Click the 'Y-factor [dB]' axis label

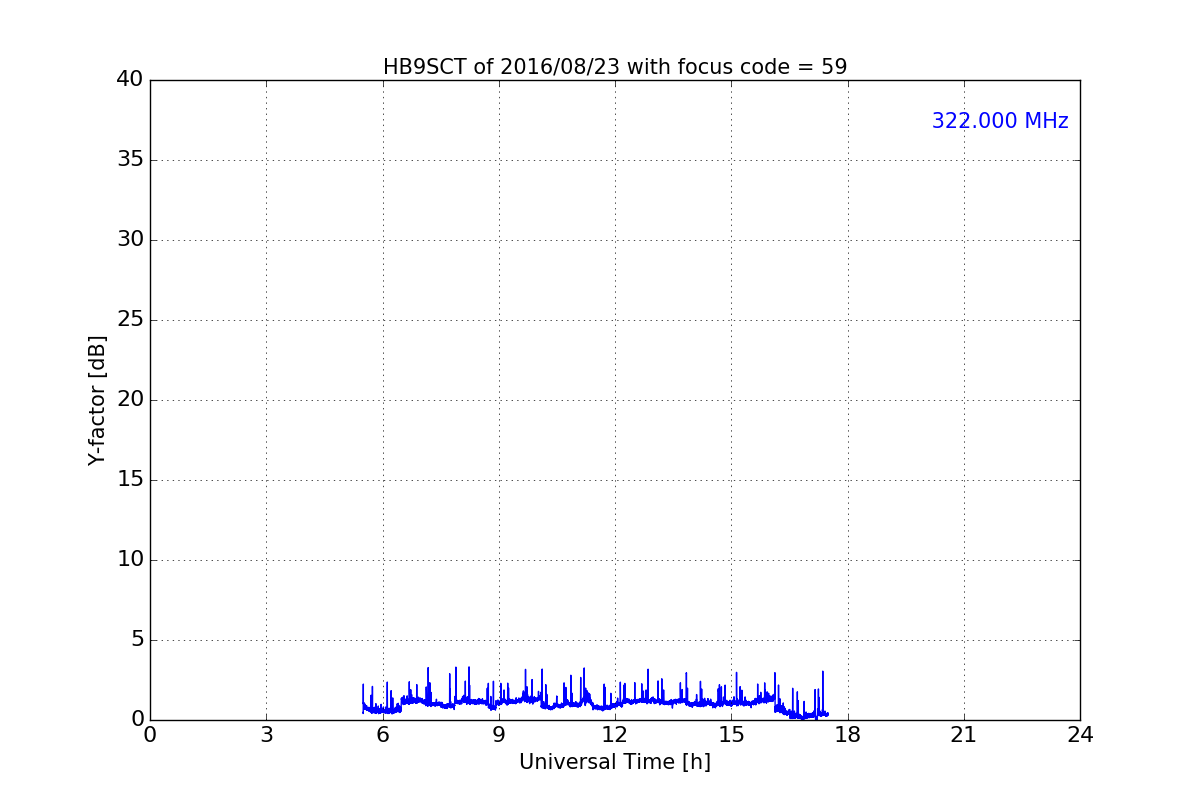[97, 400]
